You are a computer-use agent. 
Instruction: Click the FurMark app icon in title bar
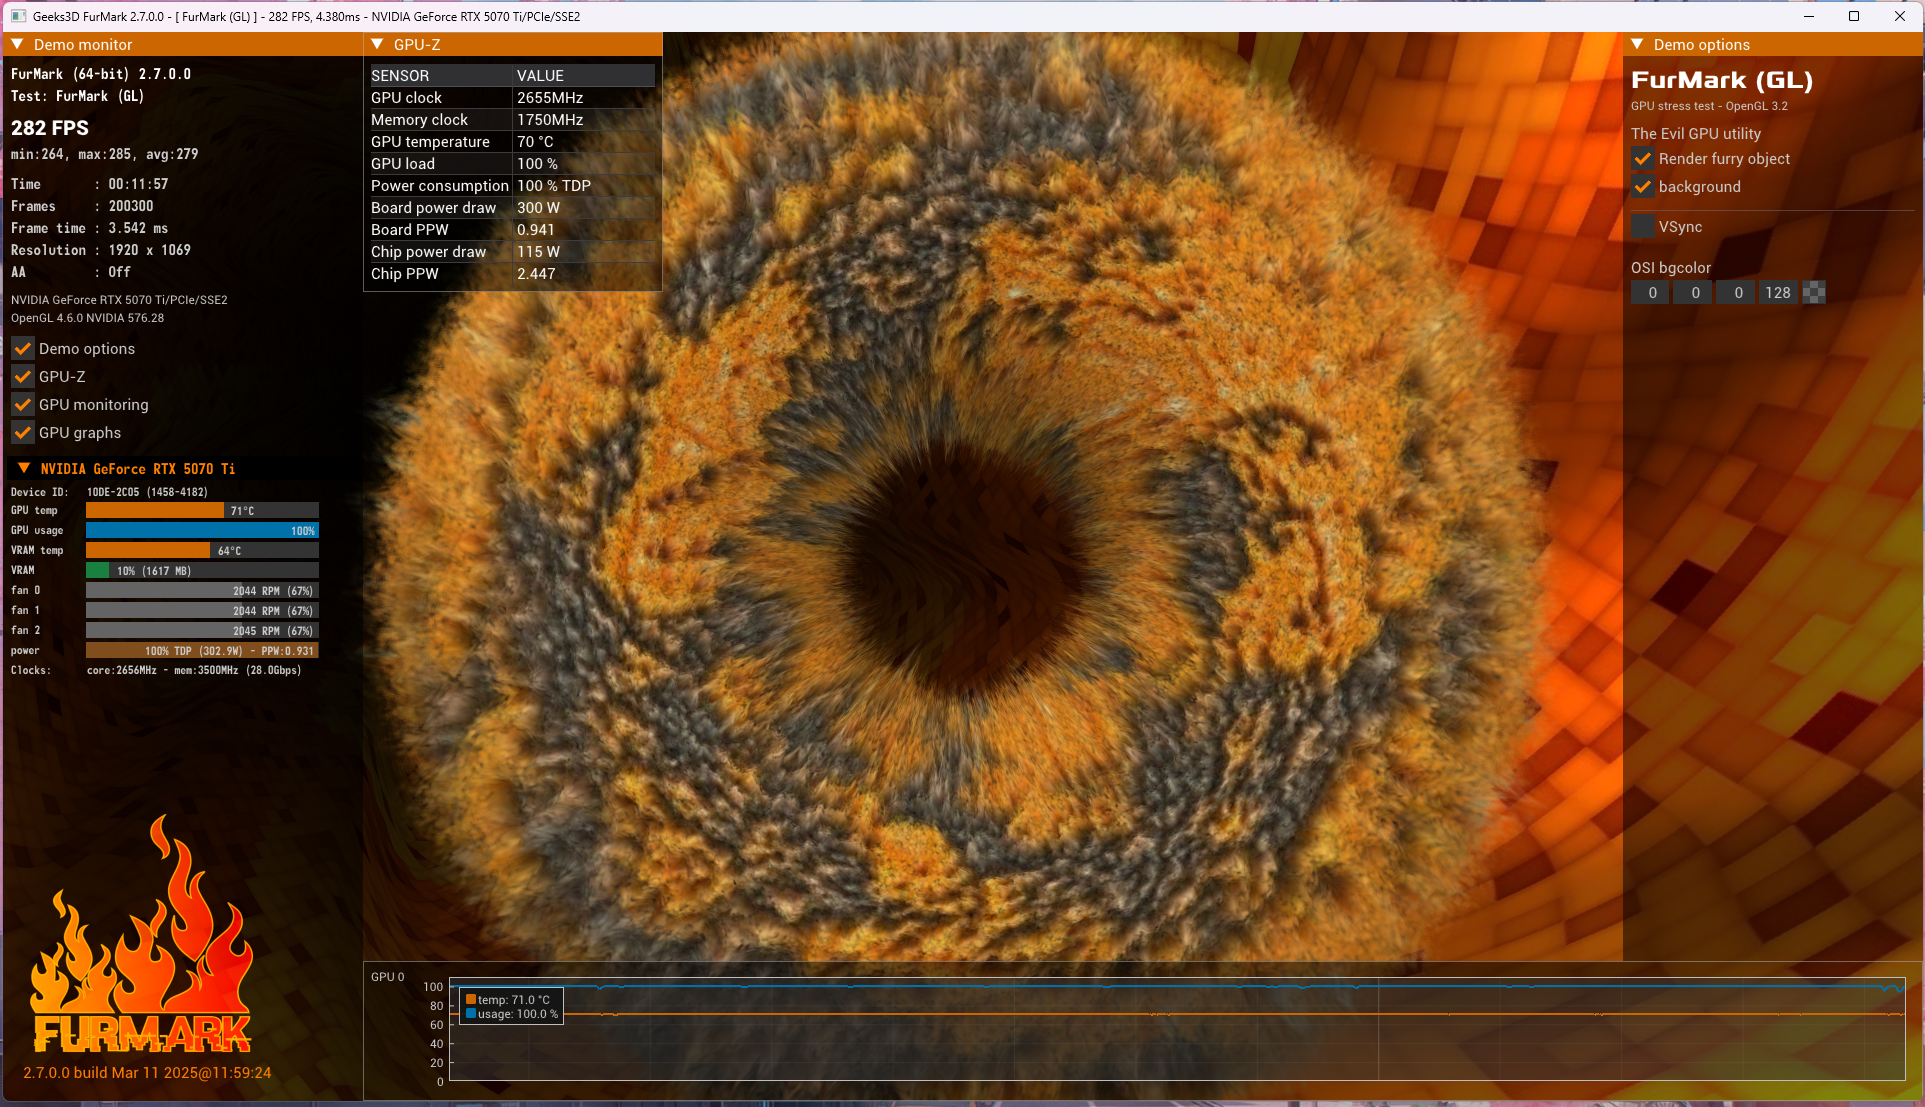[x=18, y=16]
